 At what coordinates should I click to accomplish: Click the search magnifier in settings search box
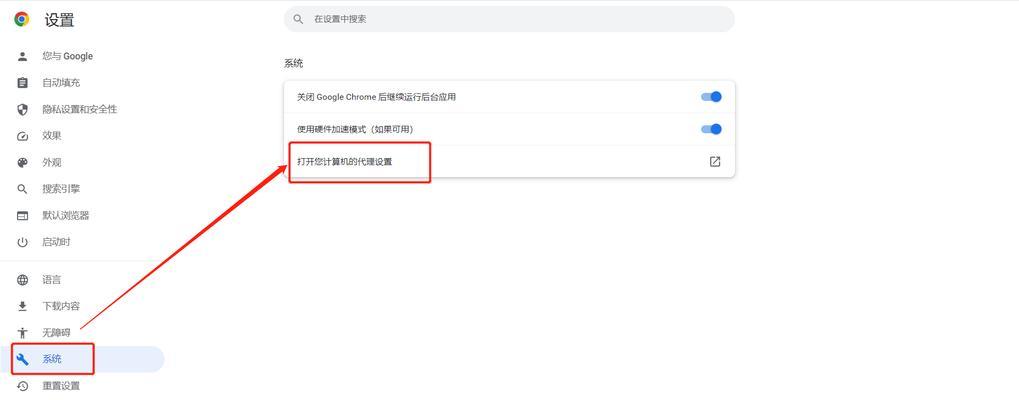pyautogui.click(x=298, y=19)
